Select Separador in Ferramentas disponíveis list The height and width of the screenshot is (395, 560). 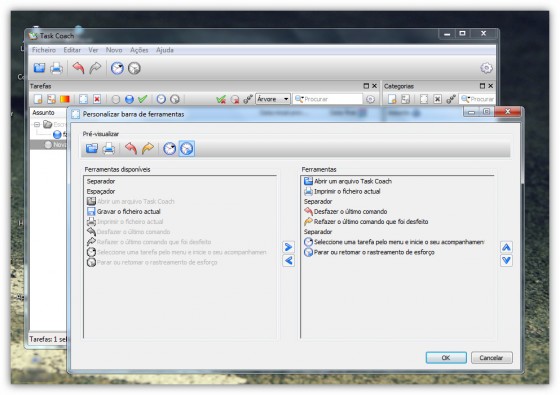click(x=101, y=181)
